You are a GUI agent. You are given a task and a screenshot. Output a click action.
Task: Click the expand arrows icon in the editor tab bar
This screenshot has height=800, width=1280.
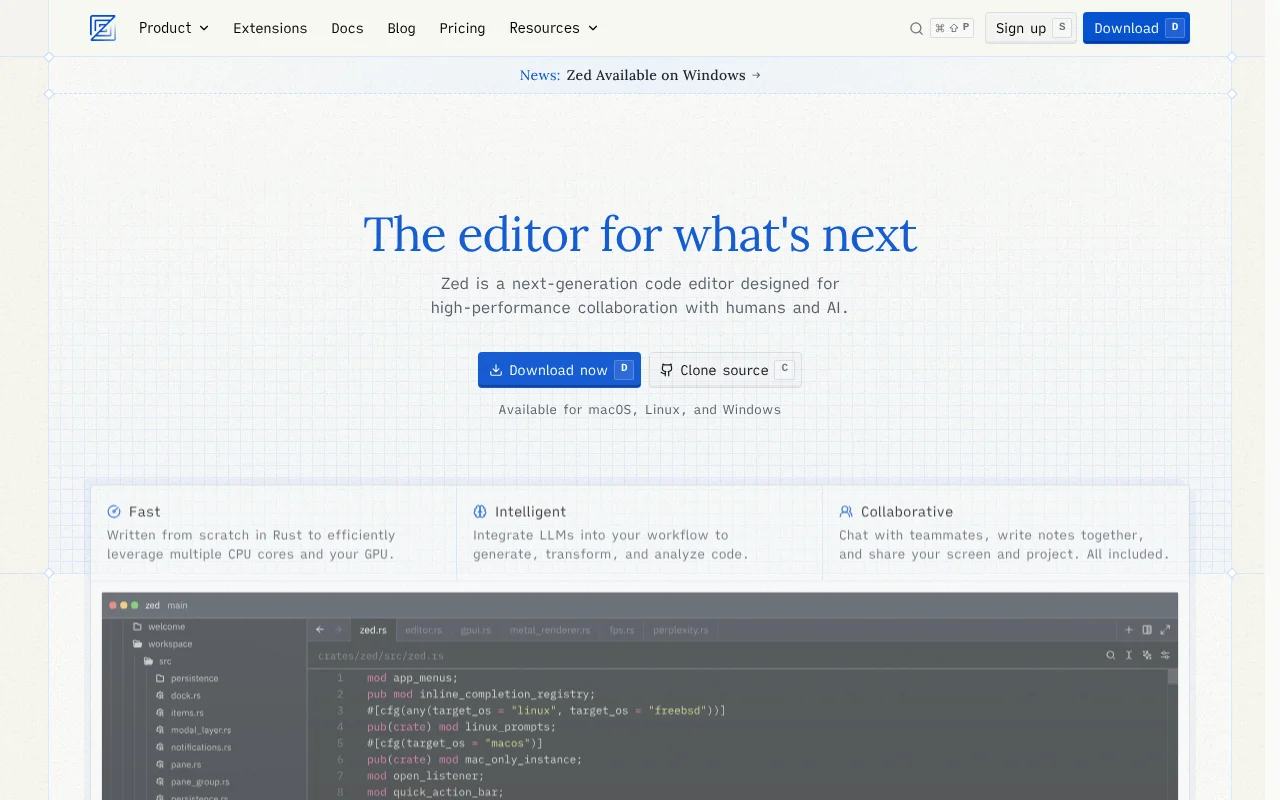pyautogui.click(x=1165, y=630)
